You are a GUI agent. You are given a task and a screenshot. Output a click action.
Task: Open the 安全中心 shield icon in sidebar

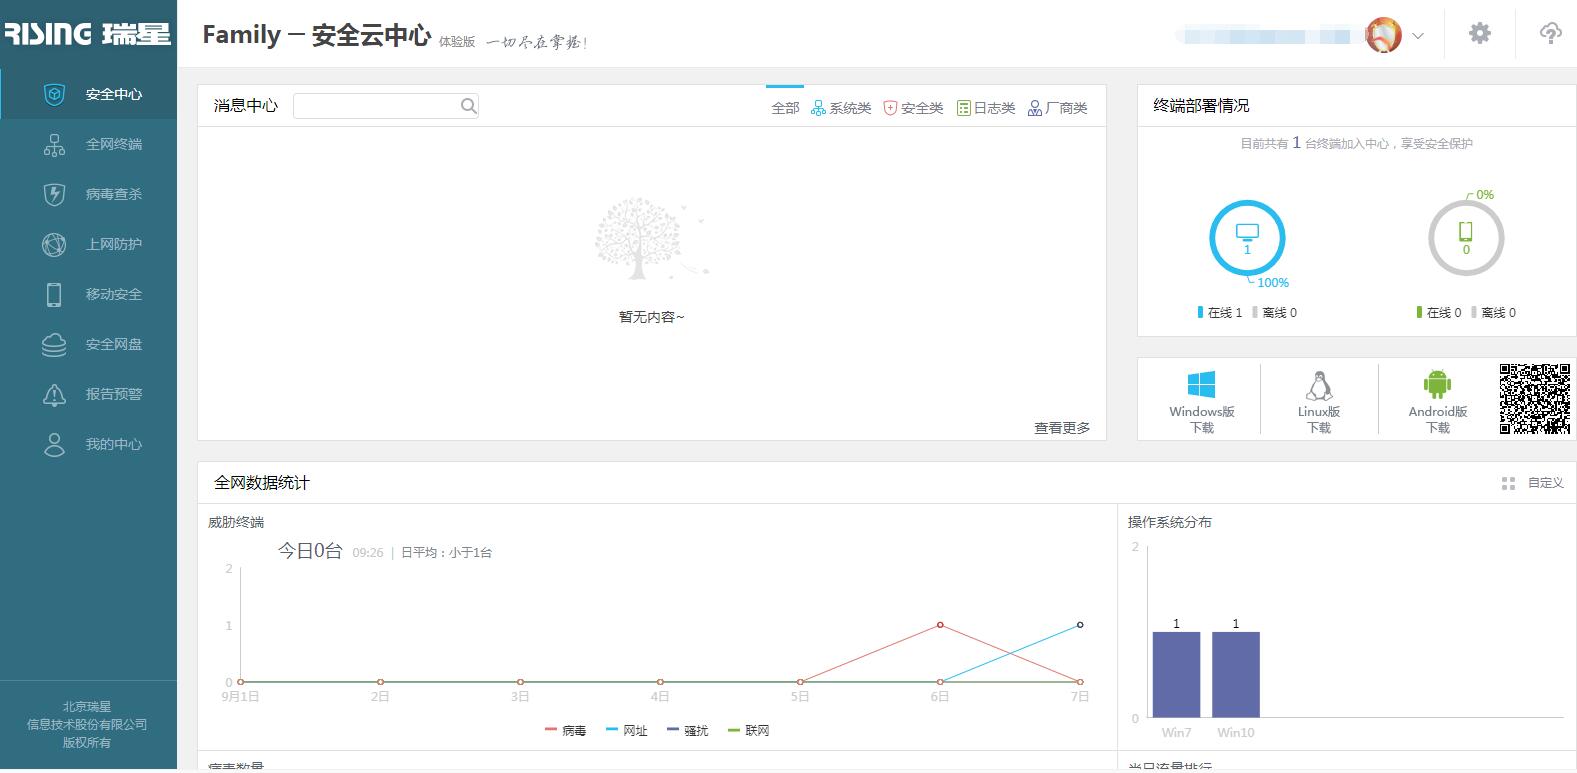coord(54,94)
